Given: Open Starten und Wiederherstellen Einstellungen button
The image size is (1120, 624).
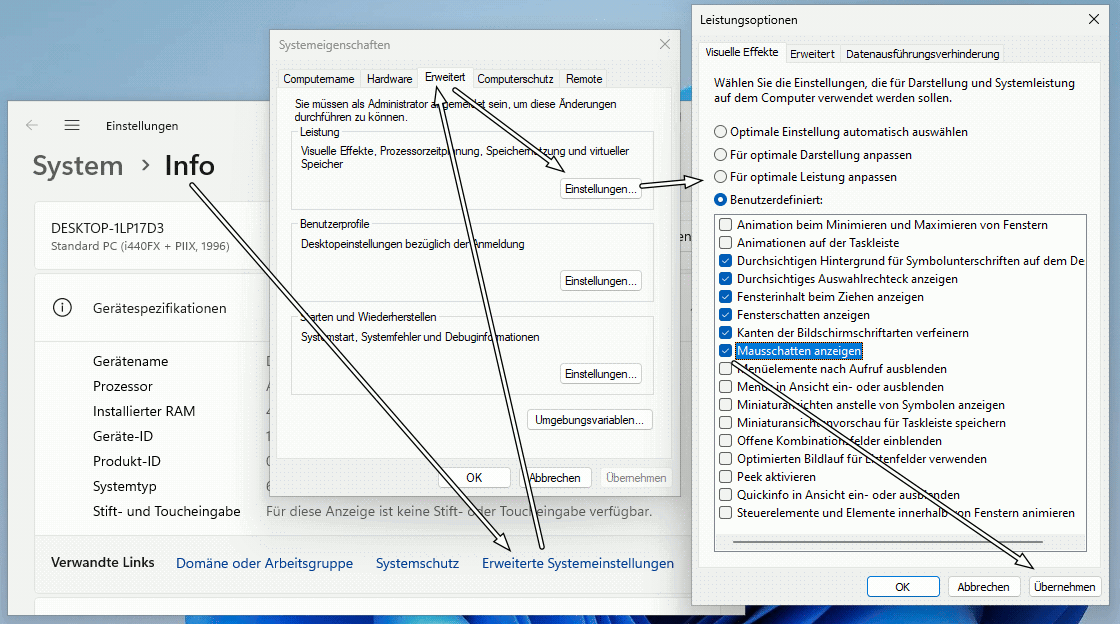Looking at the screenshot, I should click(600, 373).
